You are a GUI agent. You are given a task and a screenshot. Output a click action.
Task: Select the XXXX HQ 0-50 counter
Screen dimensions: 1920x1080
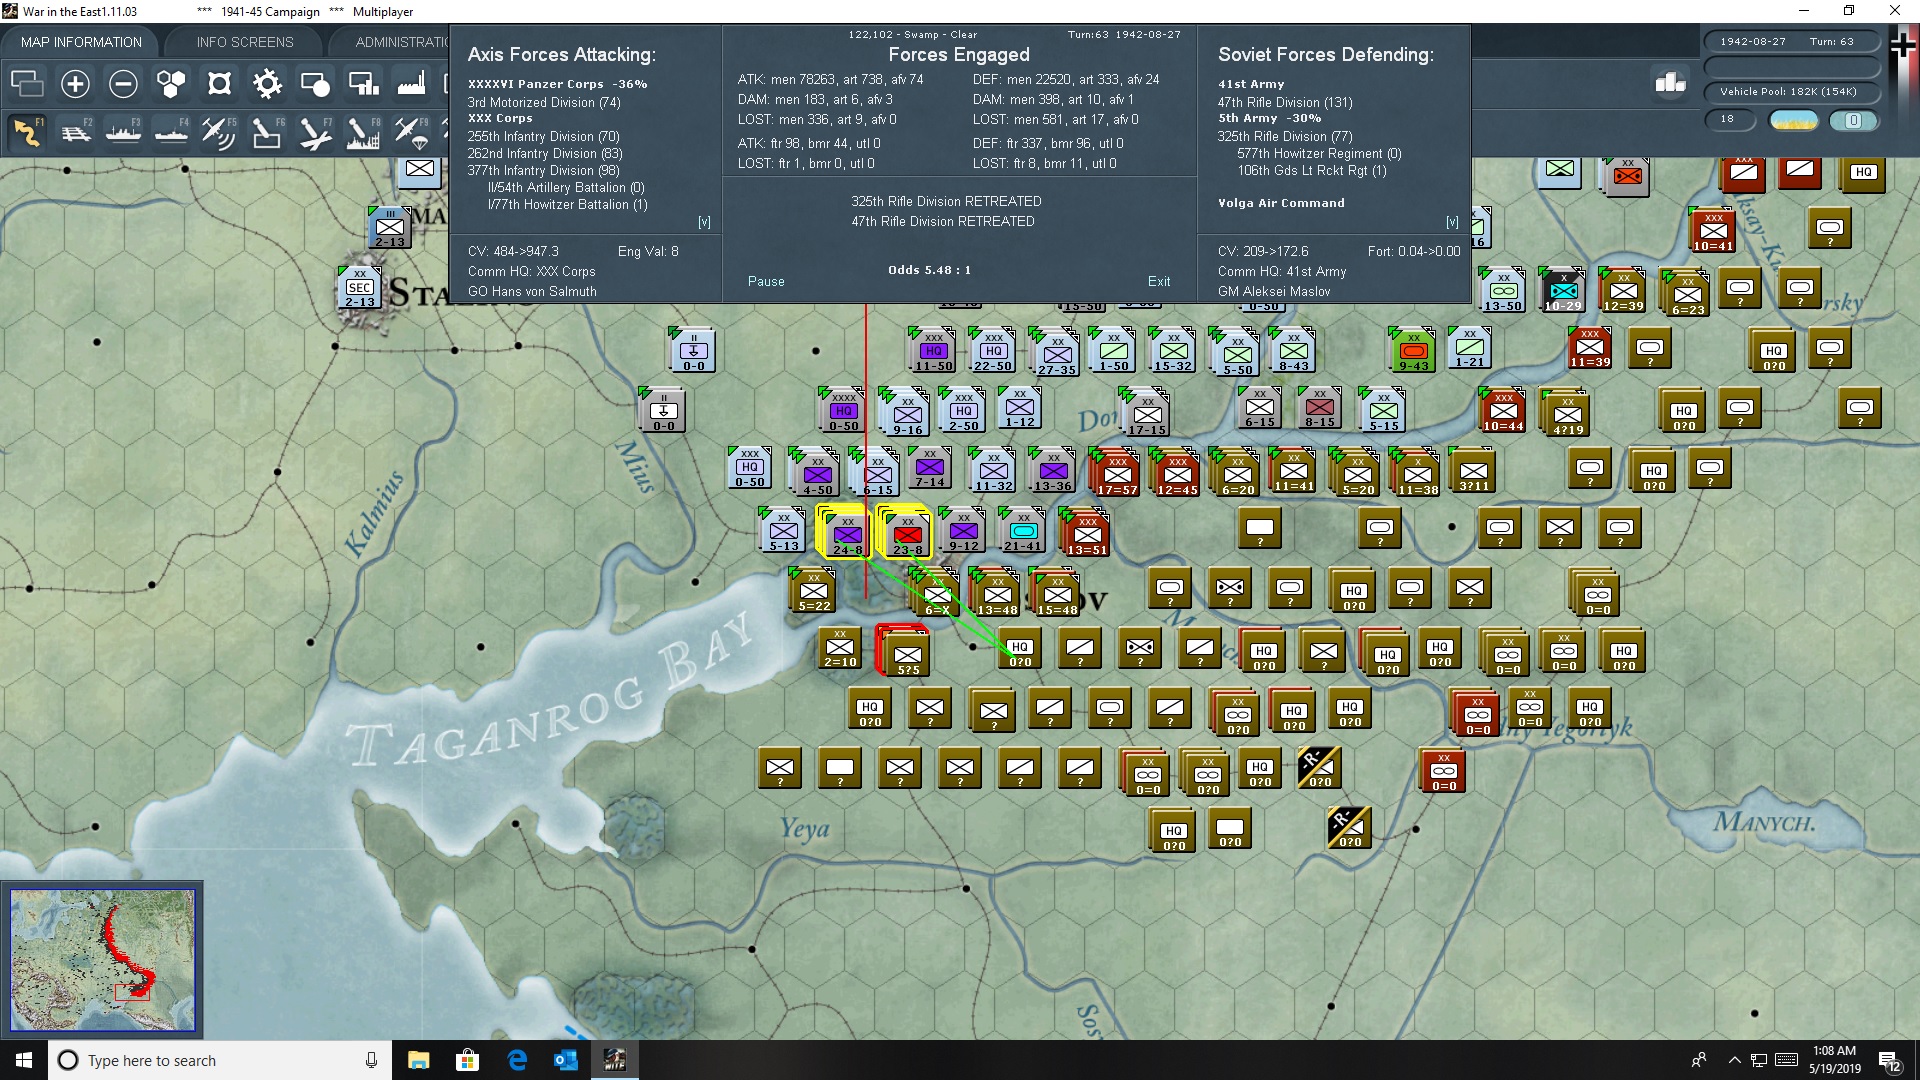pos(842,410)
